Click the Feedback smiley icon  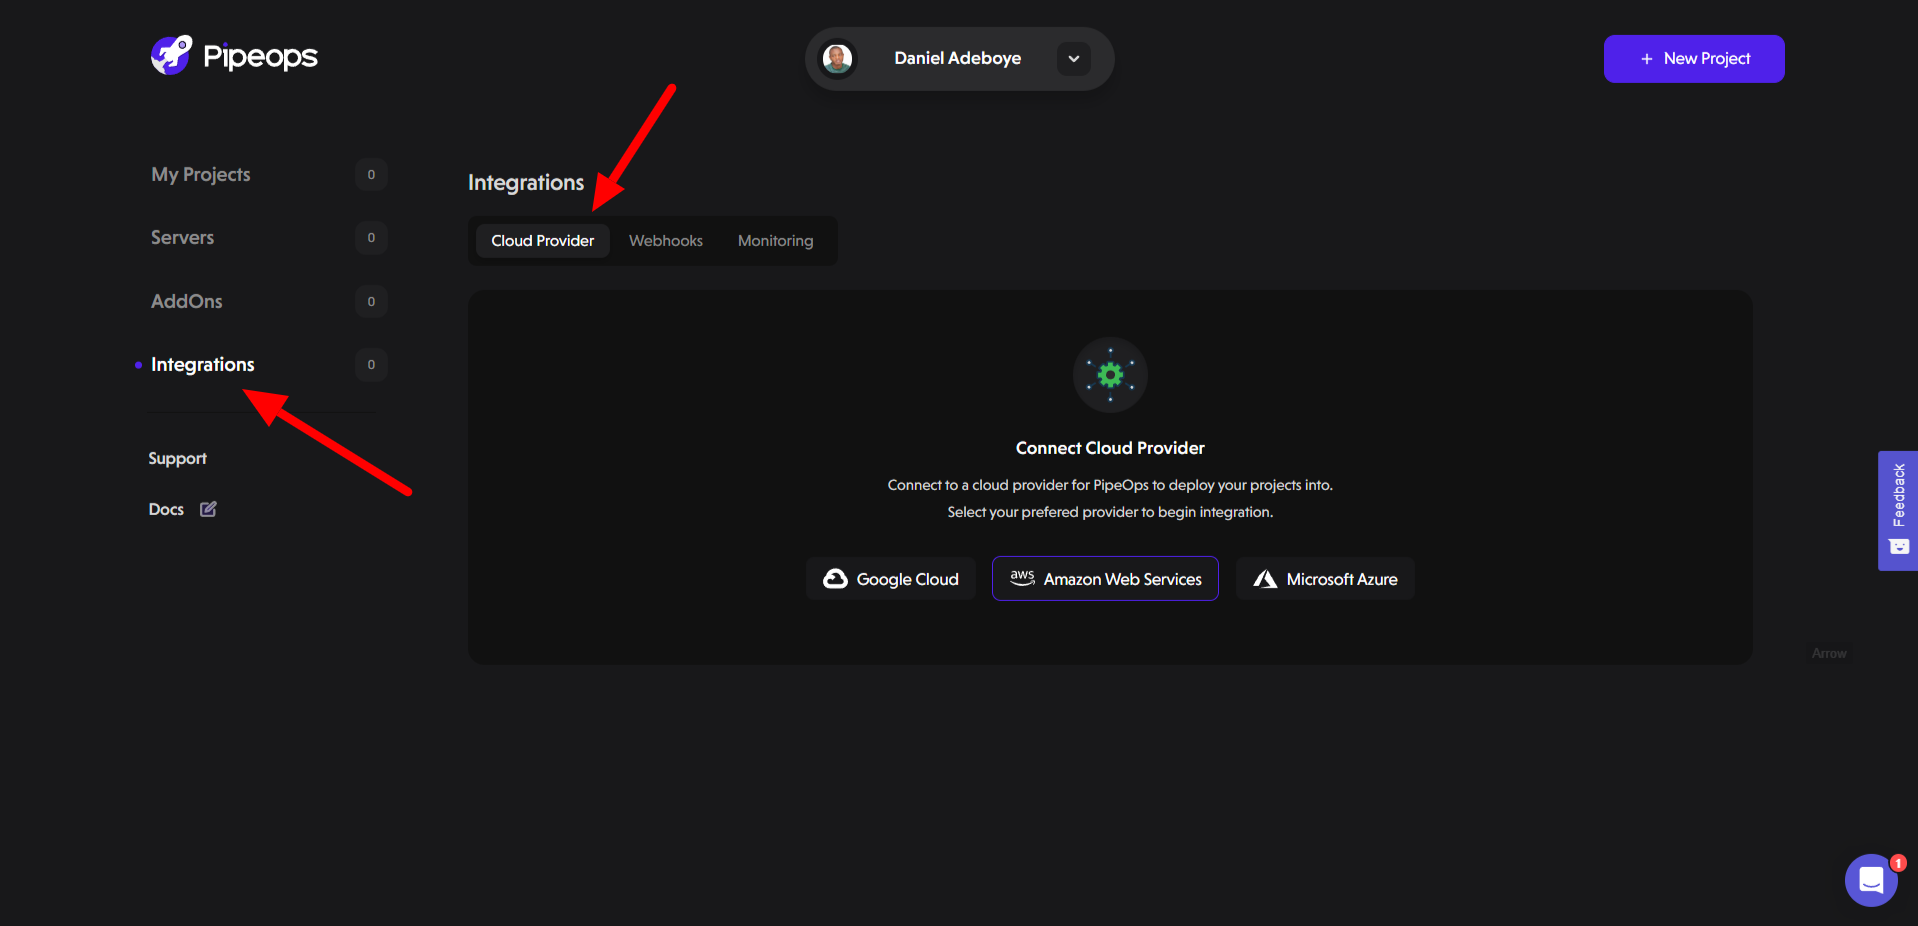[1899, 547]
